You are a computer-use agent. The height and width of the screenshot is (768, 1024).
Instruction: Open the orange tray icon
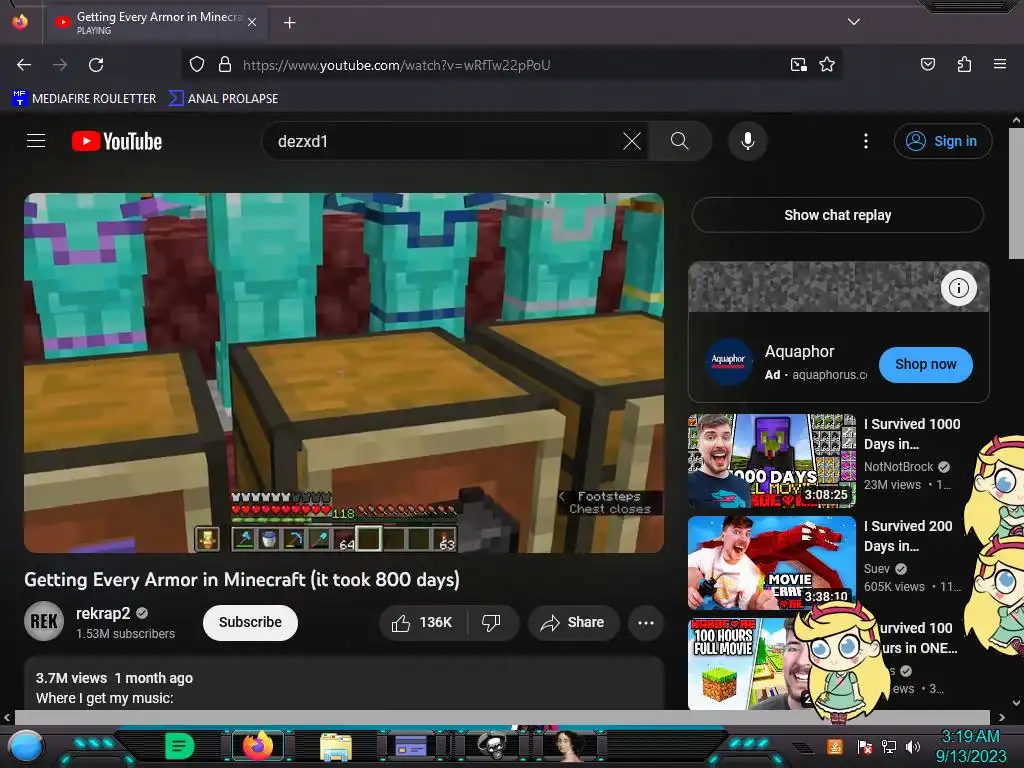pos(835,746)
